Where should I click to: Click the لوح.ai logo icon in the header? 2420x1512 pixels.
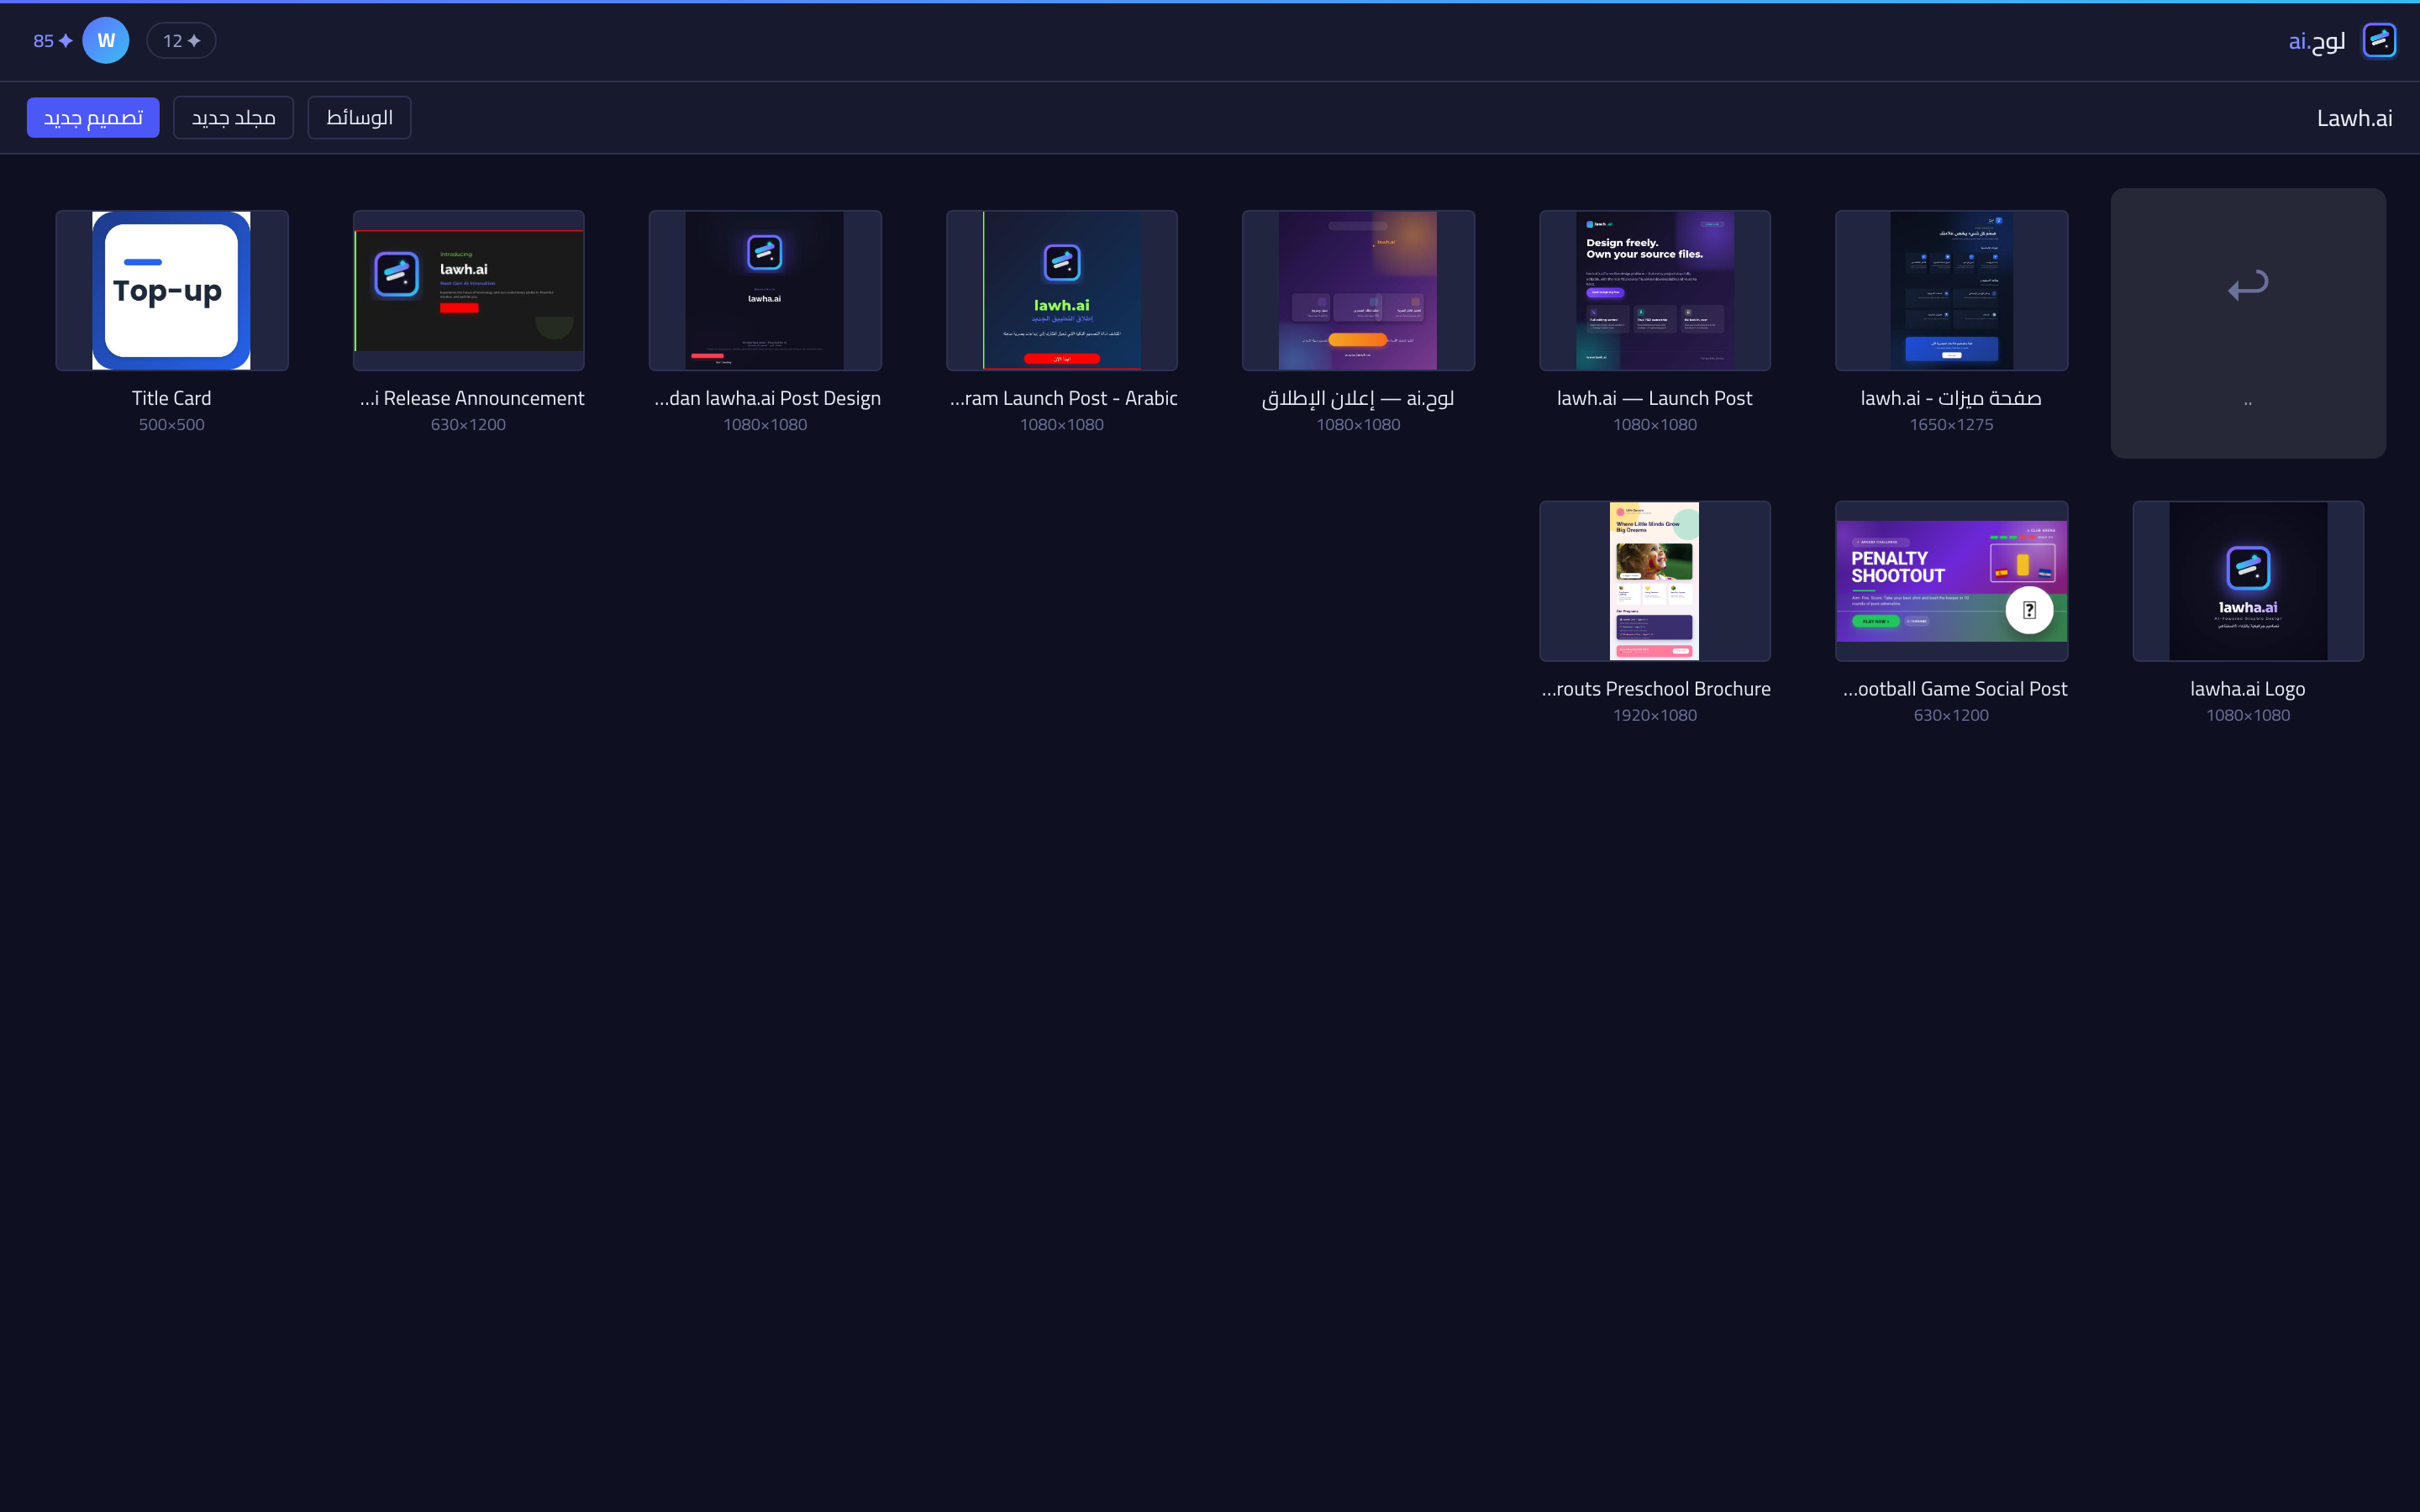[x=2379, y=41]
